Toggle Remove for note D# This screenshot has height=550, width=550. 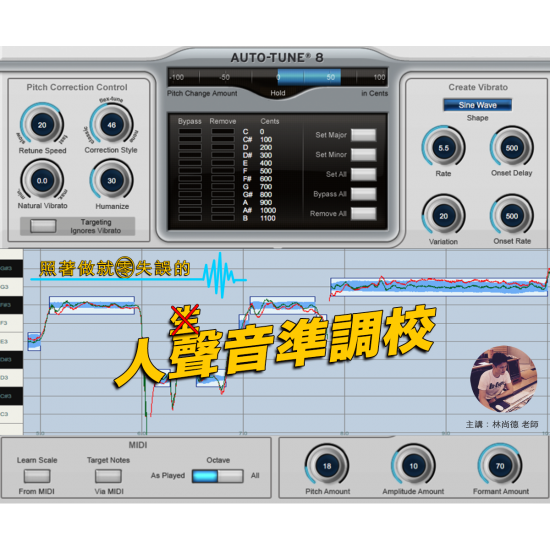(223, 155)
